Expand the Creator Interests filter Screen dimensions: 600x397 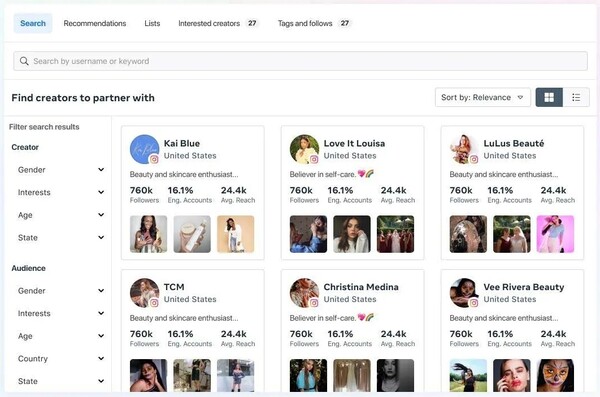[x=60, y=192]
